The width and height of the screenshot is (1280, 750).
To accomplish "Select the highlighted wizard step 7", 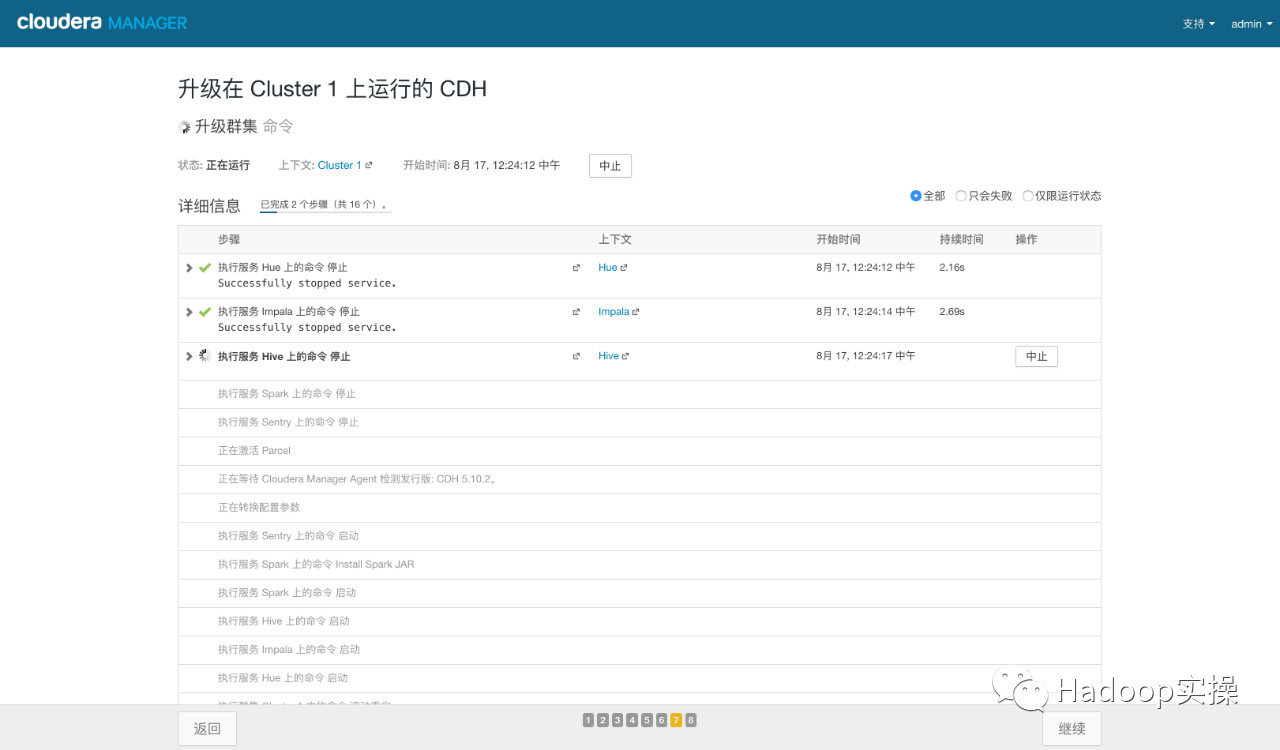I will pyautogui.click(x=677, y=720).
